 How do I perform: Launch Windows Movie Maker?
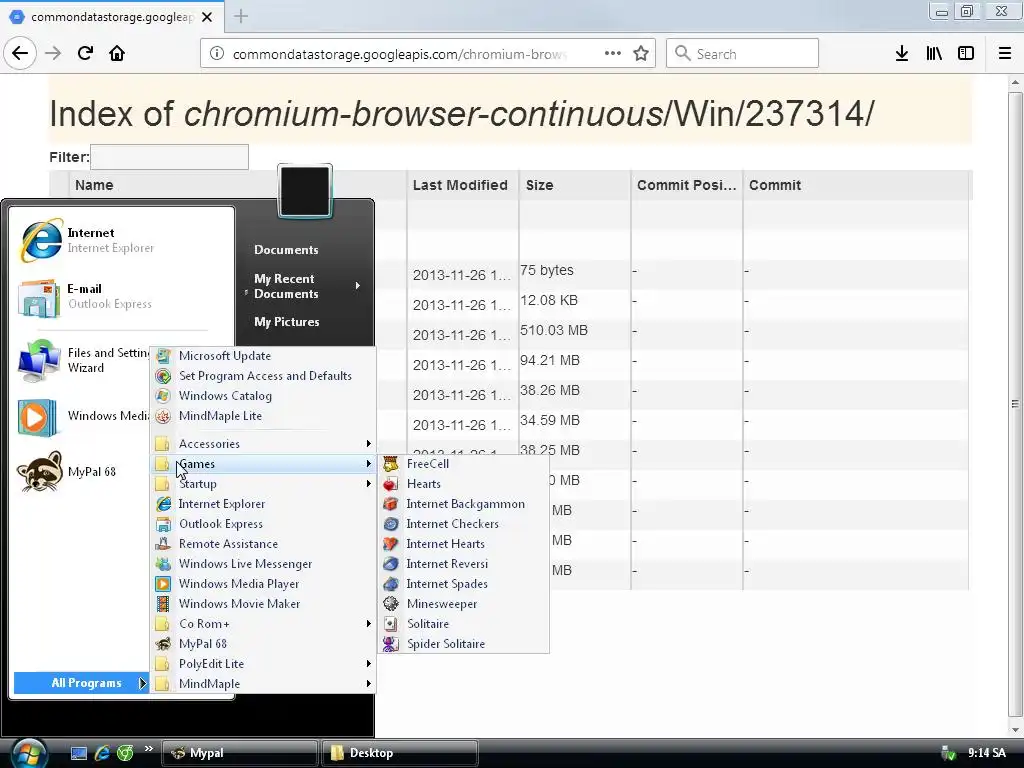point(264,604)
